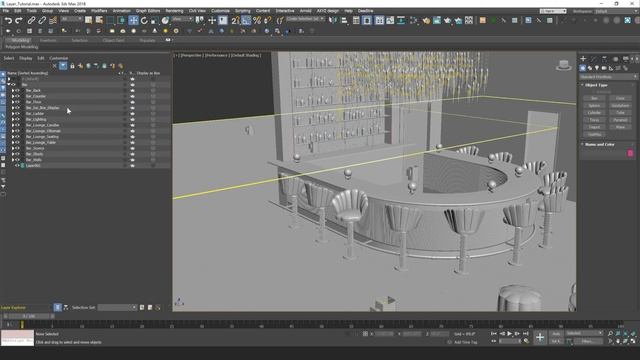Click the ViewCube in the viewport corner
The height and width of the screenshot is (360, 640).
[x=564, y=65]
